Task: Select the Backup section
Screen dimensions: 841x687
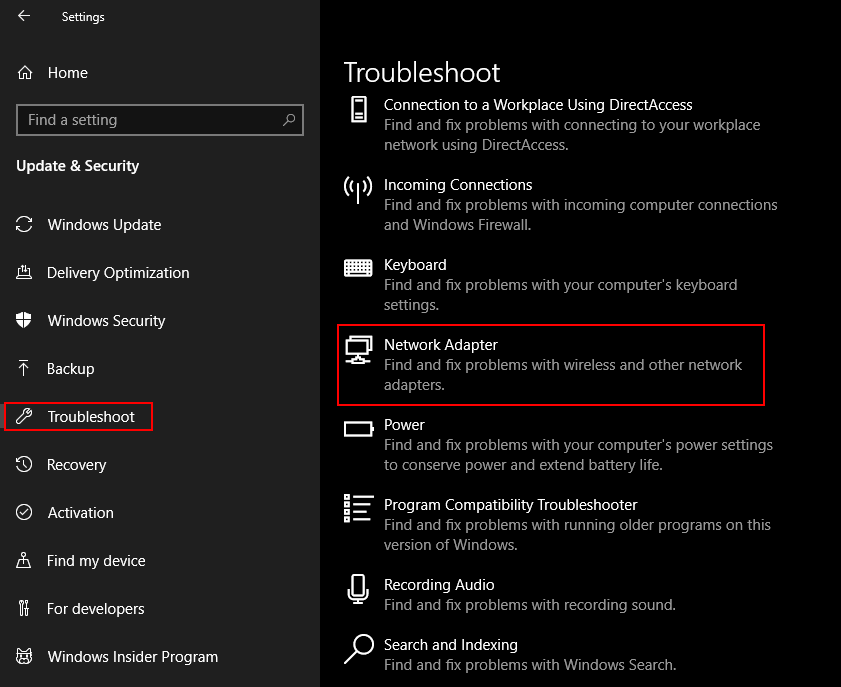Action: (x=70, y=368)
